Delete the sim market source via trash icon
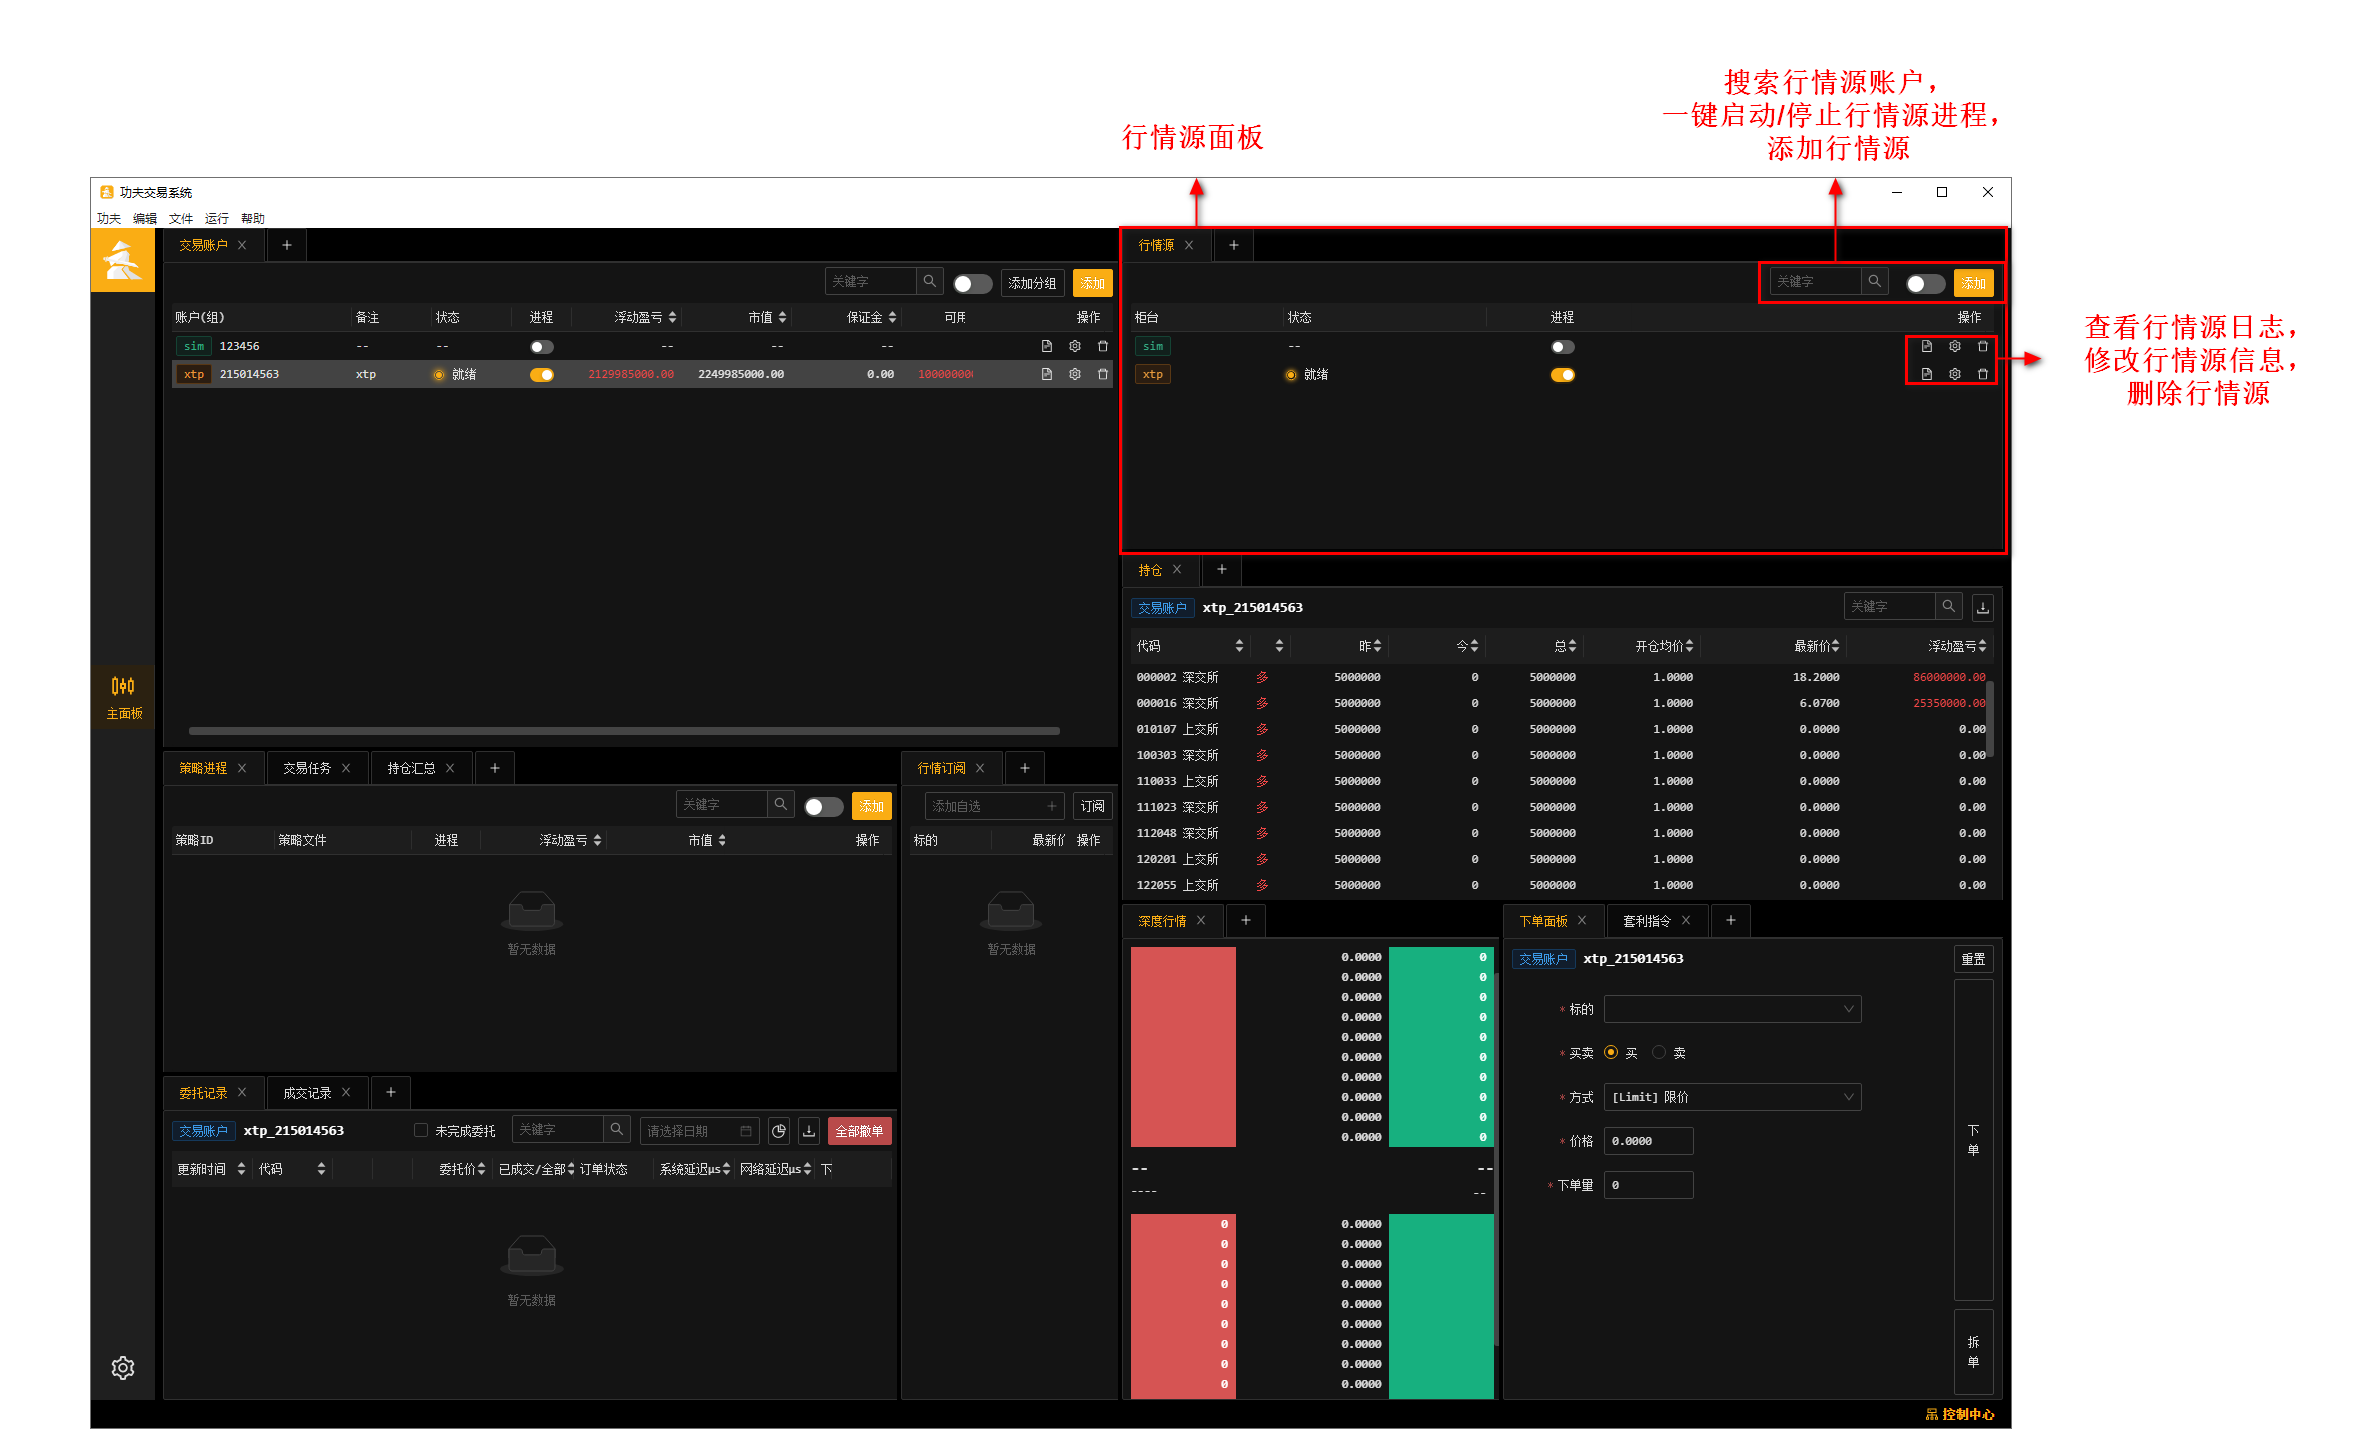Screen dimensions: 2353x1454 [x=1983, y=346]
